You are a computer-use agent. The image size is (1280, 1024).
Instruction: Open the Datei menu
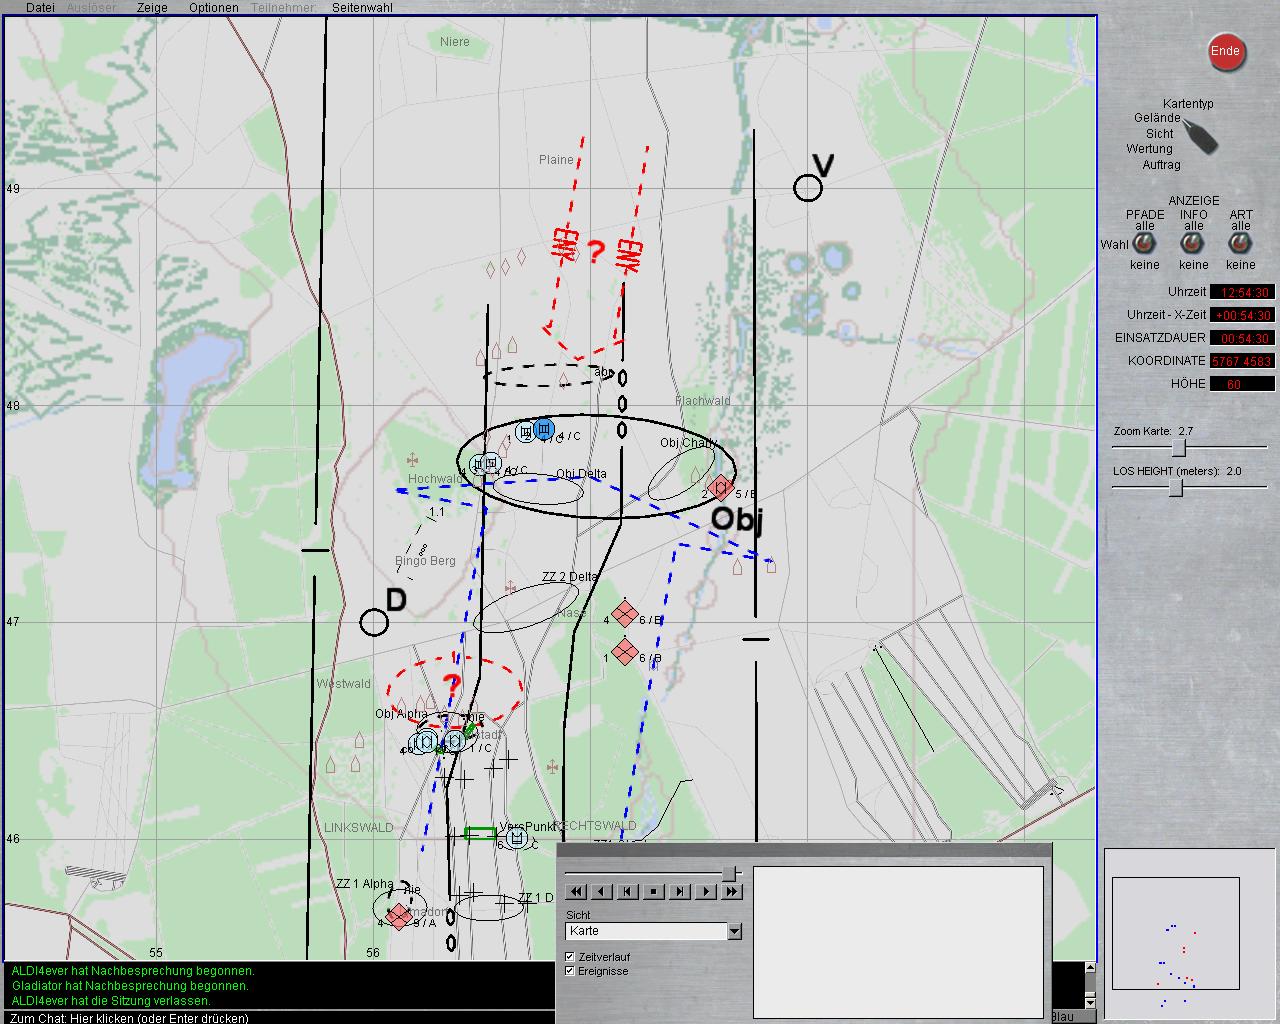click(40, 7)
